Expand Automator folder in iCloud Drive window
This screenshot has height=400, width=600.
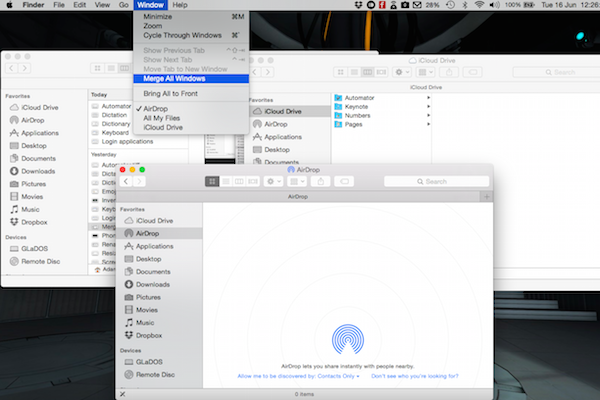(429, 98)
